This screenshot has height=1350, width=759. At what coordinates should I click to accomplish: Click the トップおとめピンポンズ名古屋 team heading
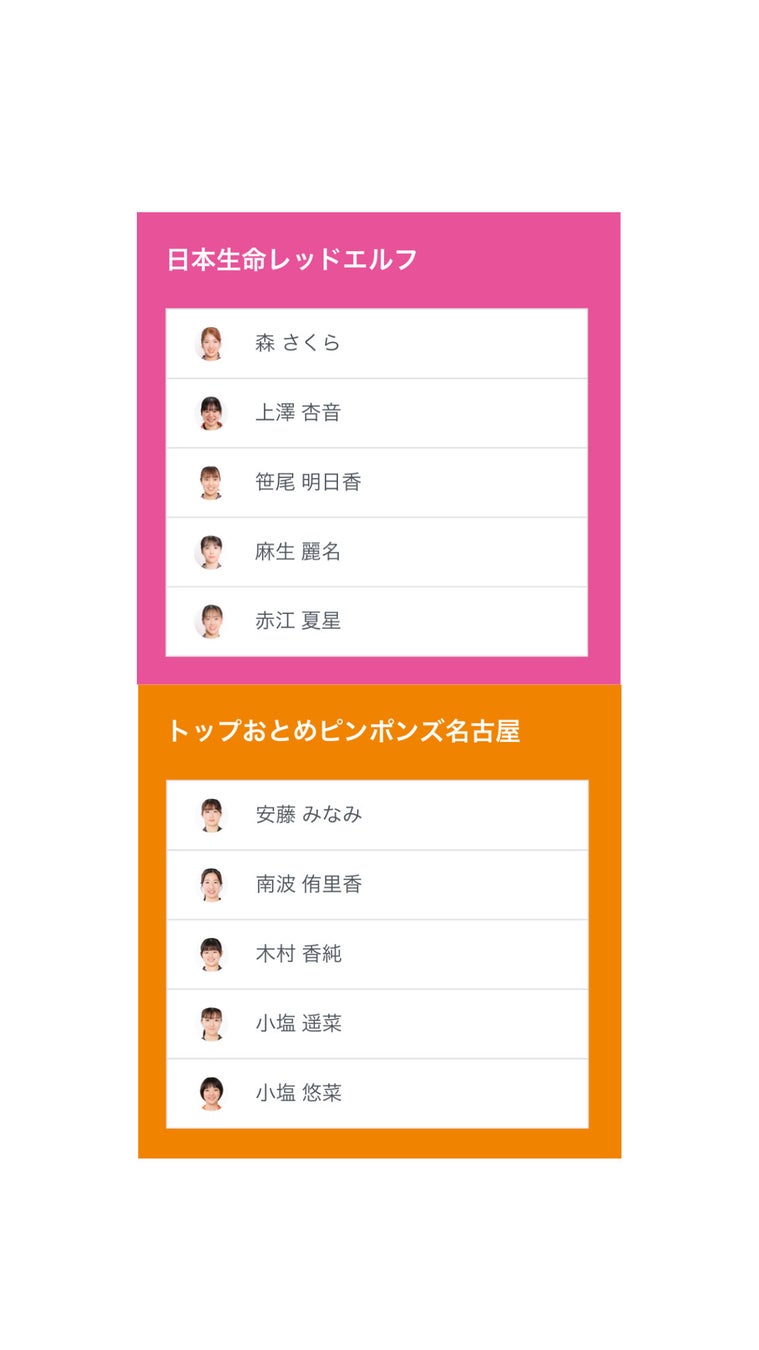tap(343, 731)
